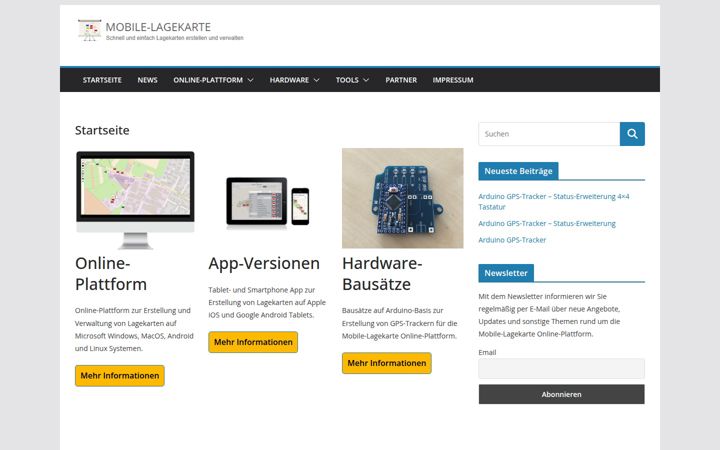720x450 pixels.
Task: Open the Arduino GPS-Tracker post link
Action: coord(512,240)
